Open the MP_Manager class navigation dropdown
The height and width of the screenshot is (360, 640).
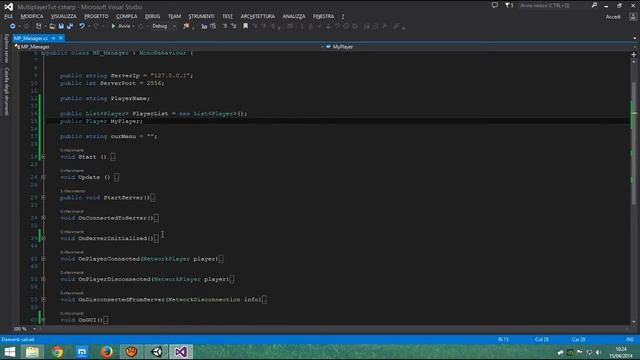(x=168, y=47)
